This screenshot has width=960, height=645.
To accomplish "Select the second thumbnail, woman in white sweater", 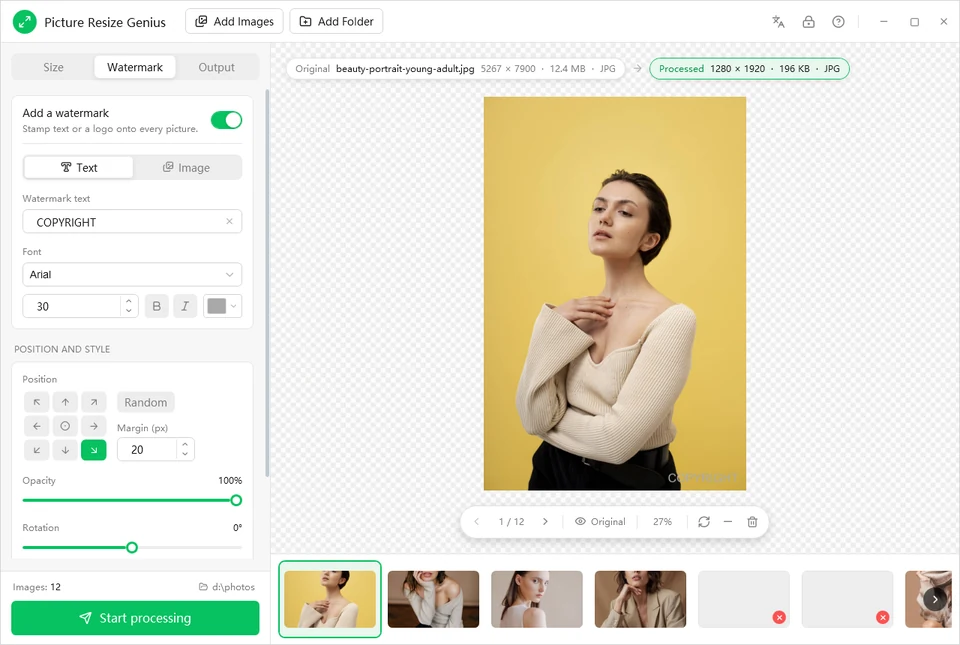I will 433,599.
